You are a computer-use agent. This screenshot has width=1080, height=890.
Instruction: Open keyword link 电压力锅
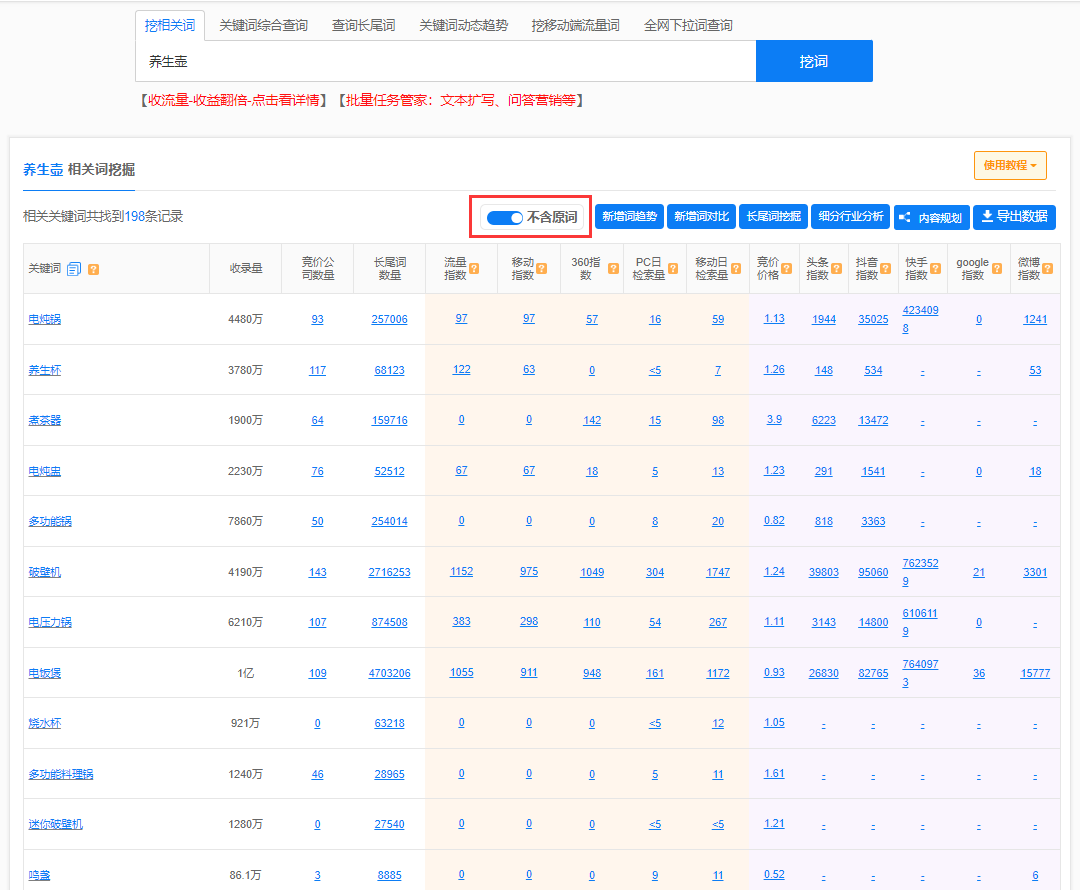[x=50, y=622]
